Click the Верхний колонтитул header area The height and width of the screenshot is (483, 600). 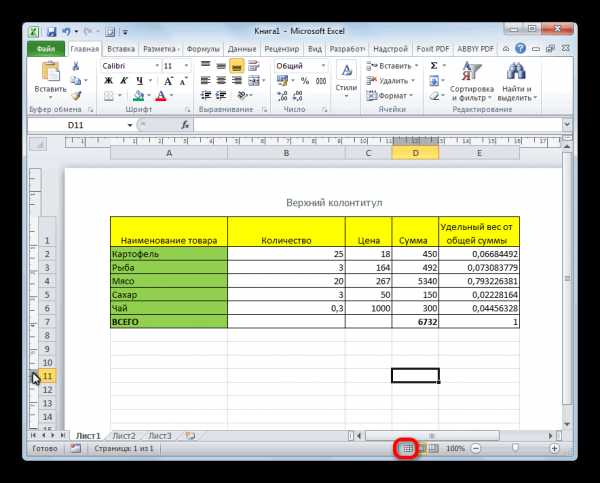pyautogui.click(x=334, y=202)
